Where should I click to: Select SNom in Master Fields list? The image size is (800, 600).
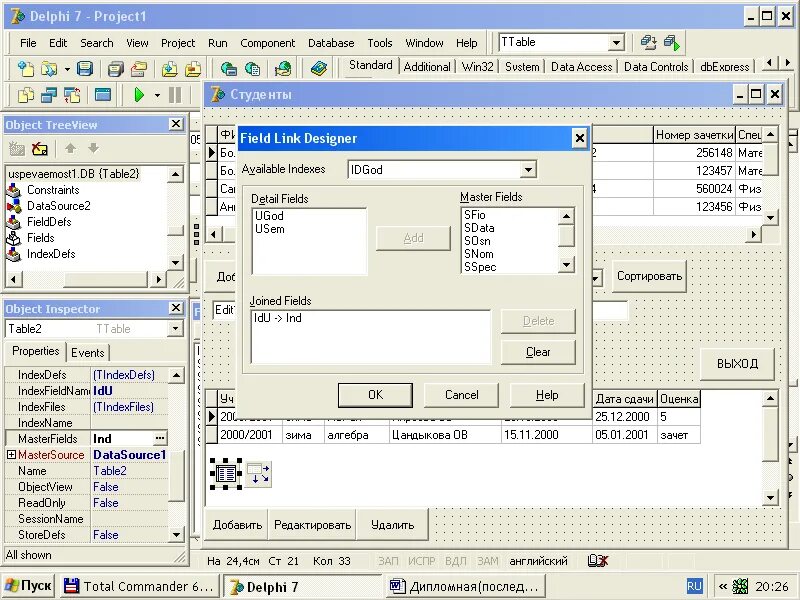click(x=479, y=254)
